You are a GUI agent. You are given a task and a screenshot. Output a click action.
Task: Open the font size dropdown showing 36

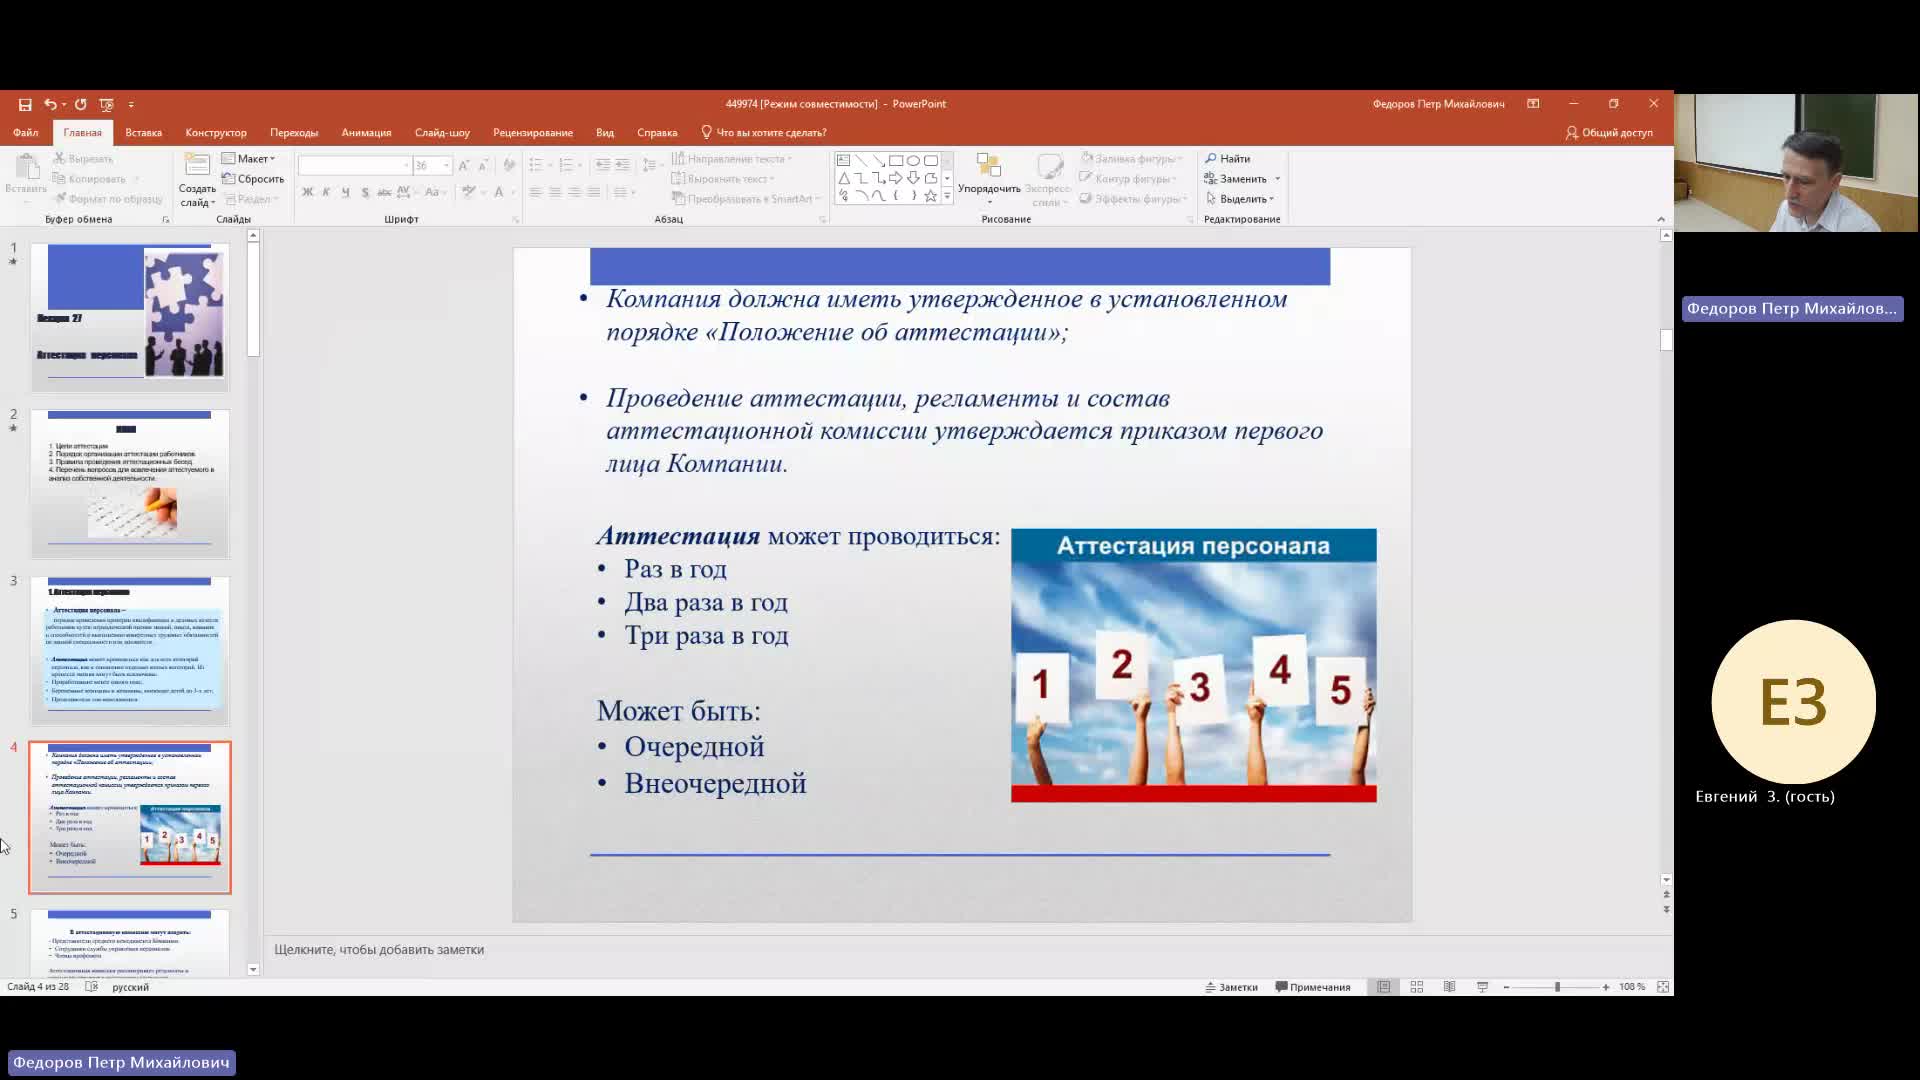point(446,165)
